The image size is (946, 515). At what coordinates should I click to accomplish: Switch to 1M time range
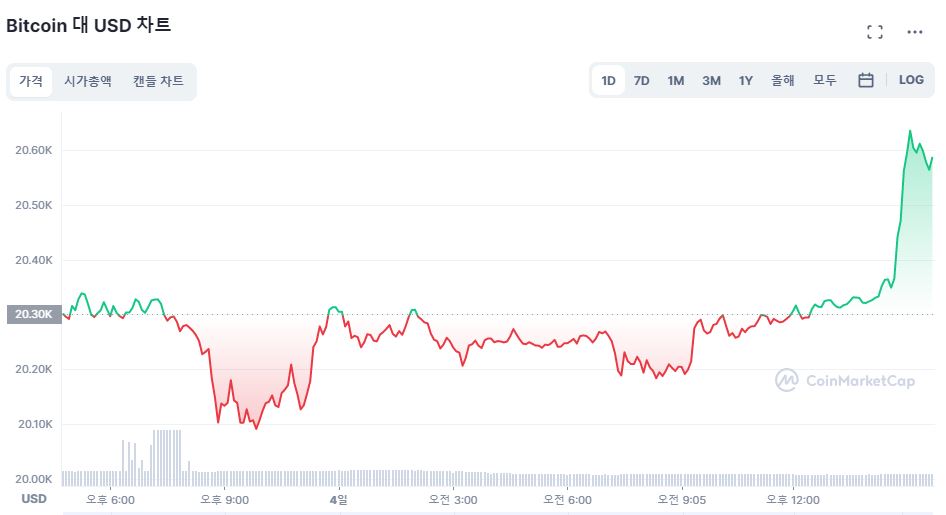click(676, 81)
